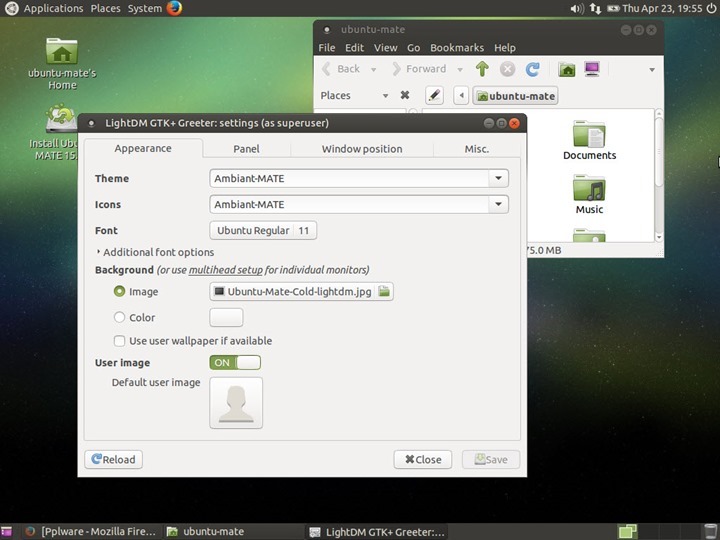Open Install Ubuntu MATE desktop icon

pos(54,132)
